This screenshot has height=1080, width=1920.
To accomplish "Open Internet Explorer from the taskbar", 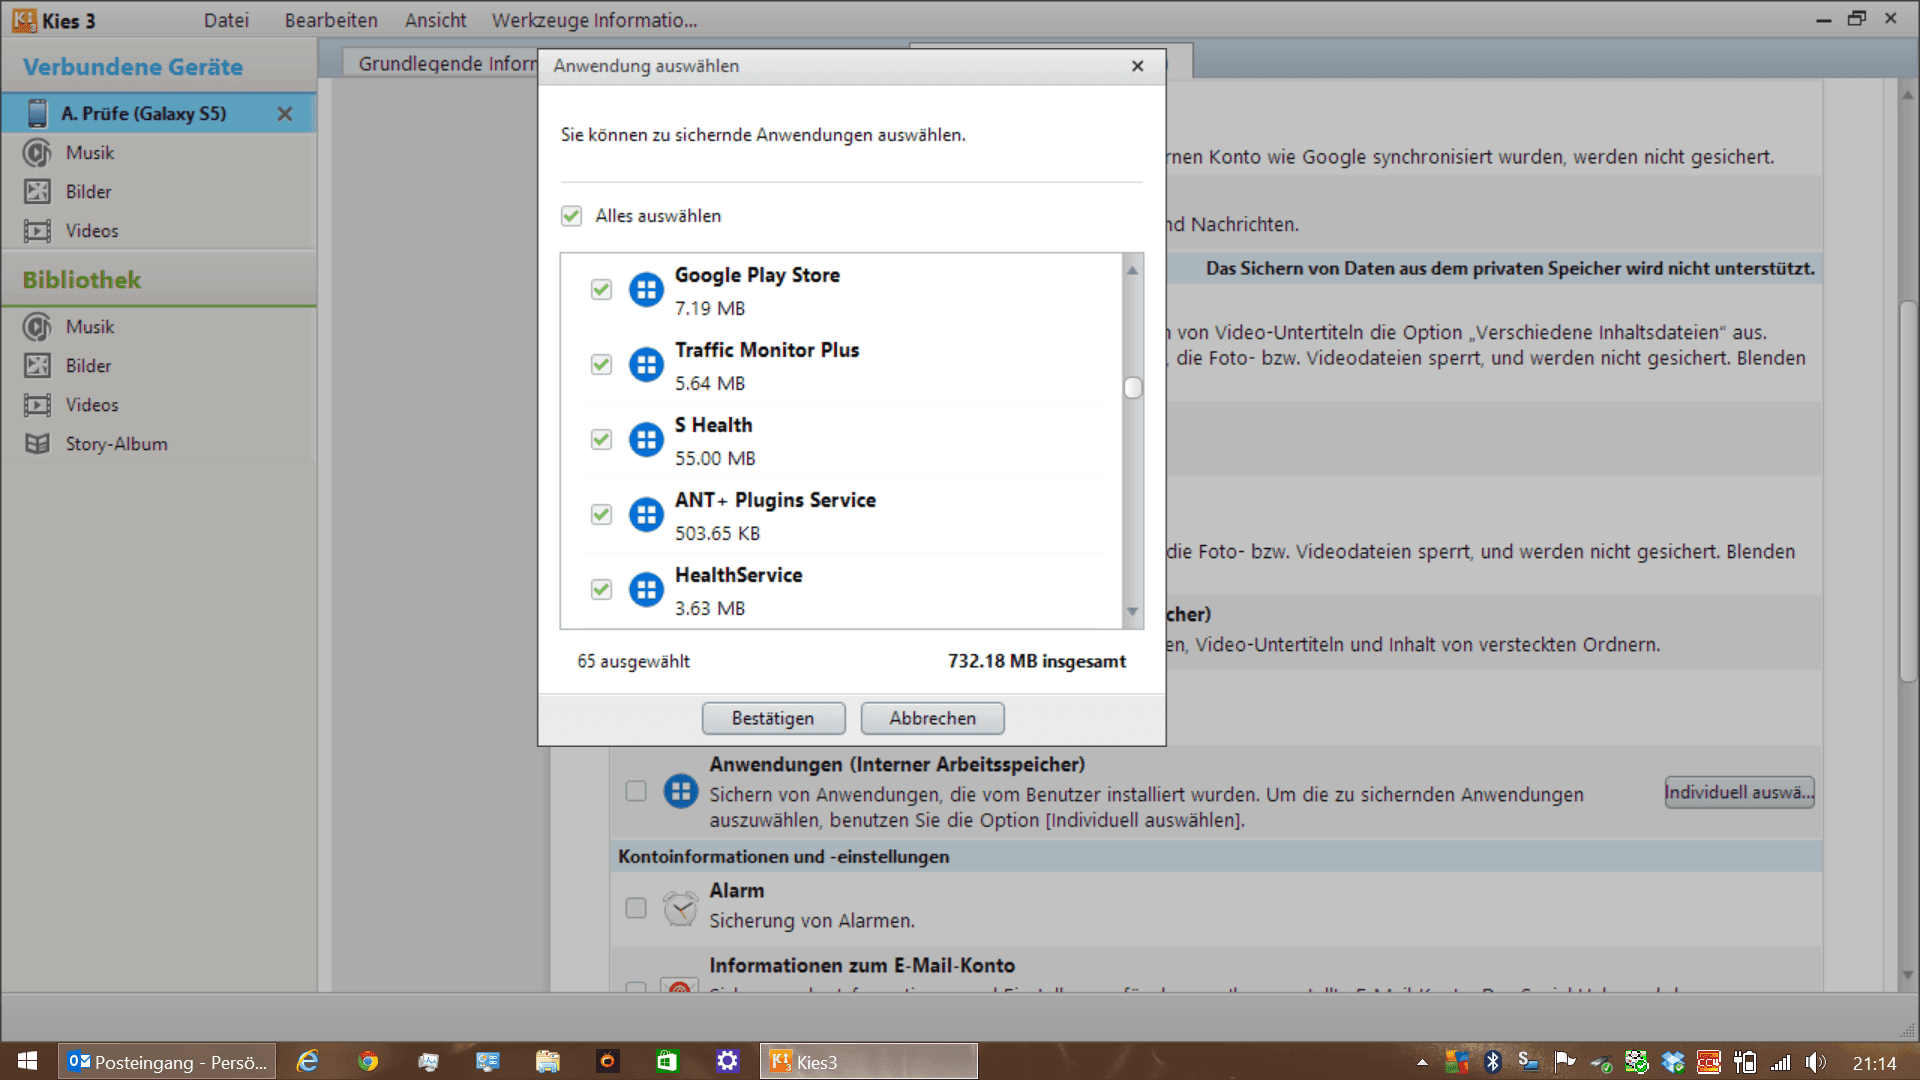I will click(308, 1061).
